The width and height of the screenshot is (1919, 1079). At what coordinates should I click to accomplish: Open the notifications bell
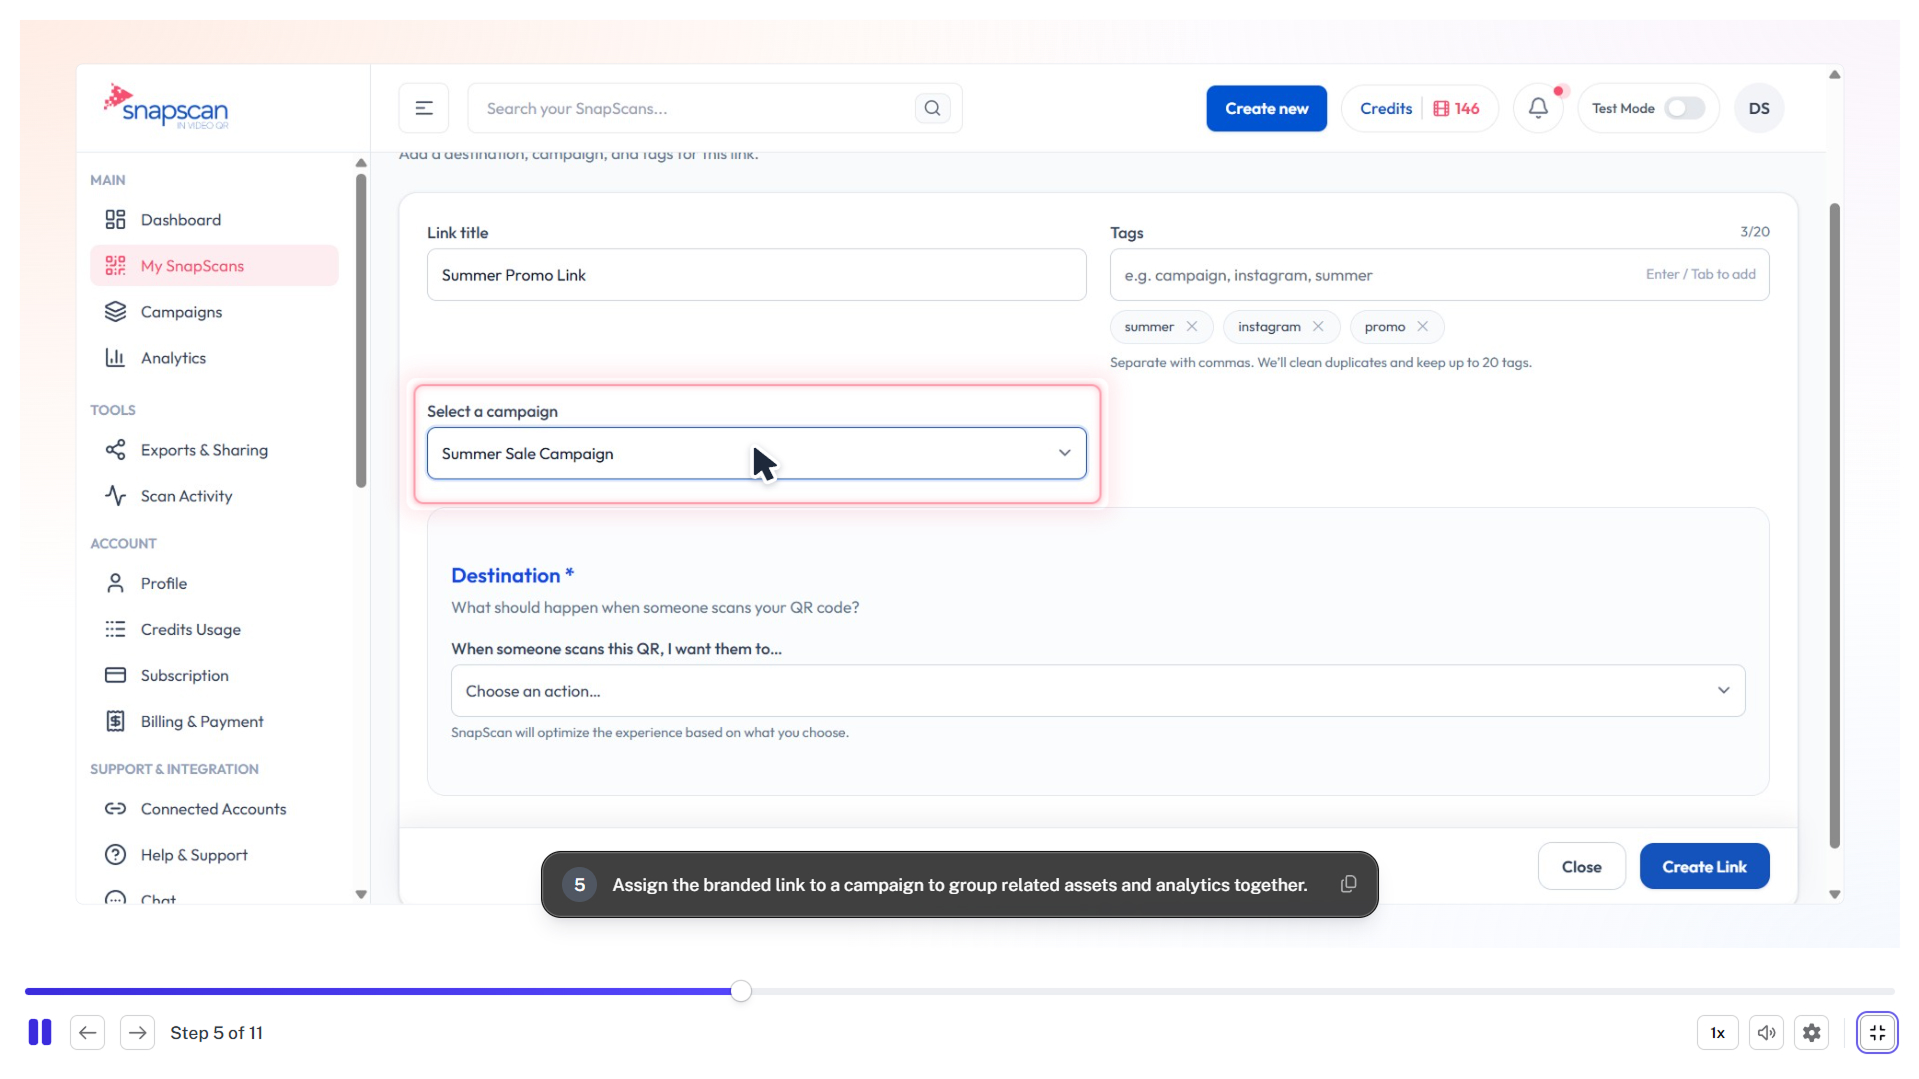point(1538,108)
